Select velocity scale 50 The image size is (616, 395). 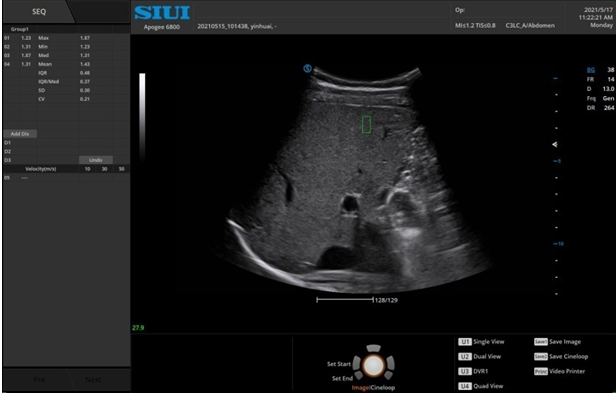point(121,169)
